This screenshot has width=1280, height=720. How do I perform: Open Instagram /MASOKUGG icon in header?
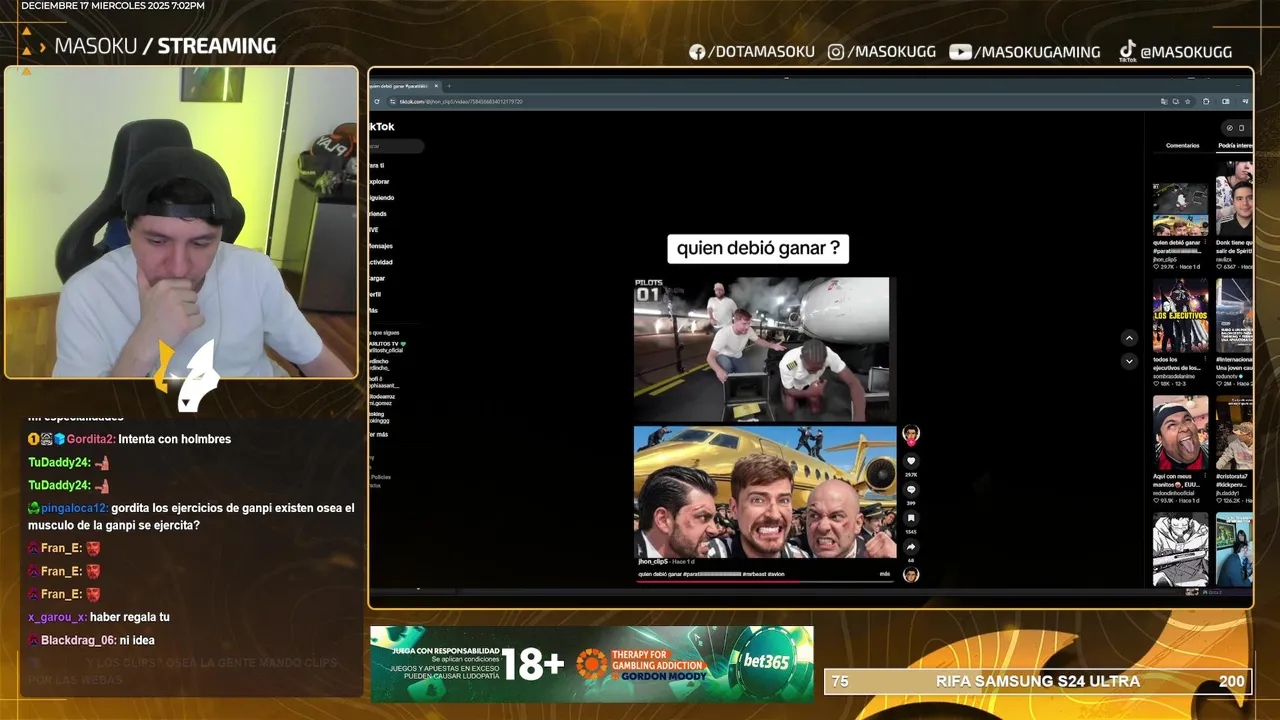point(836,52)
